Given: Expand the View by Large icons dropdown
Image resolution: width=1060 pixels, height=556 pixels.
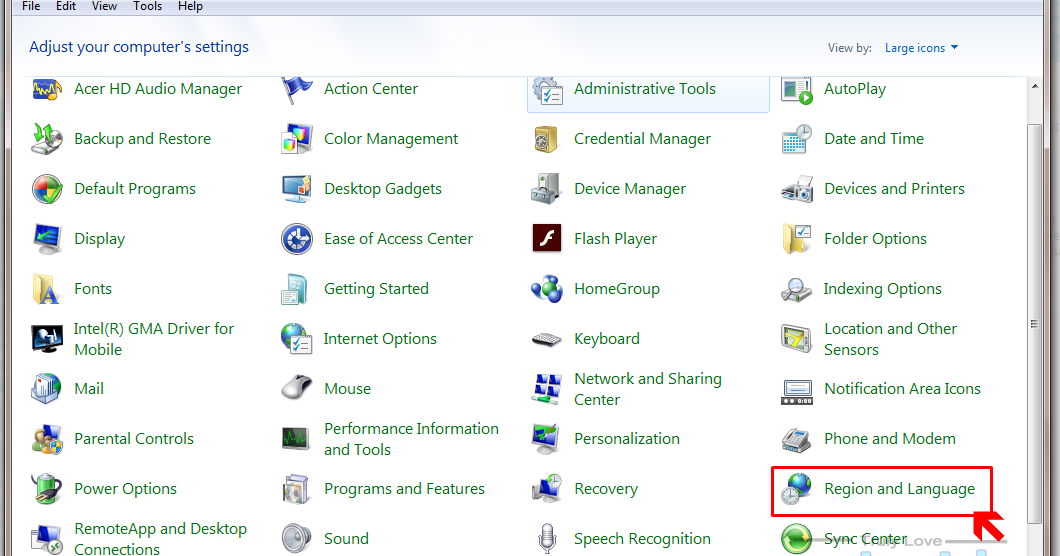Looking at the screenshot, I should (x=921, y=48).
